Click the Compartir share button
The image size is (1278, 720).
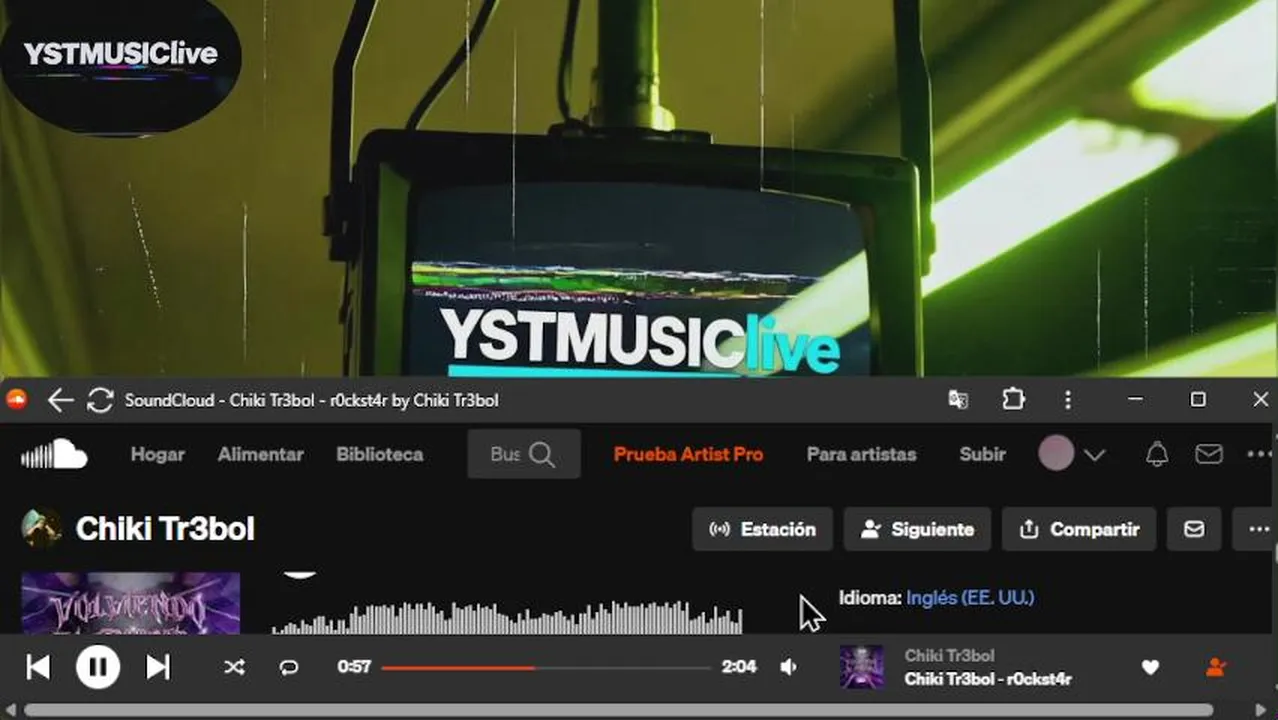1079,529
